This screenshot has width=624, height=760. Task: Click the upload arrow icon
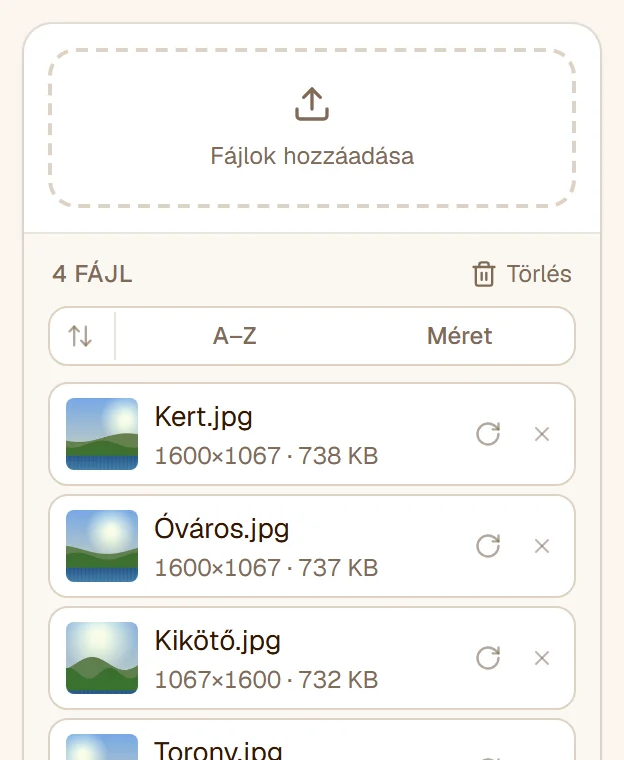coord(312,104)
